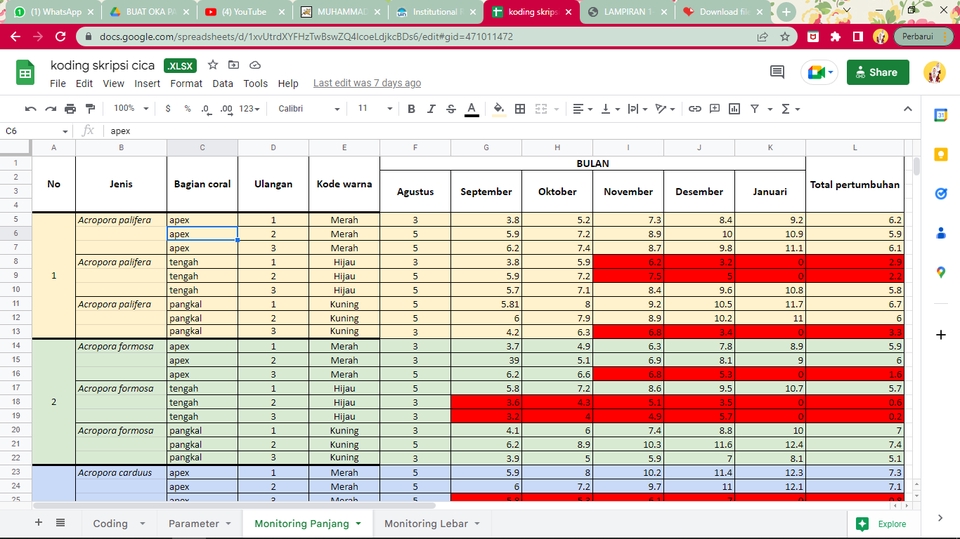This screenshot has height=539, width=960.
Task: Open Sheets home icon
Action: point(25,73)
